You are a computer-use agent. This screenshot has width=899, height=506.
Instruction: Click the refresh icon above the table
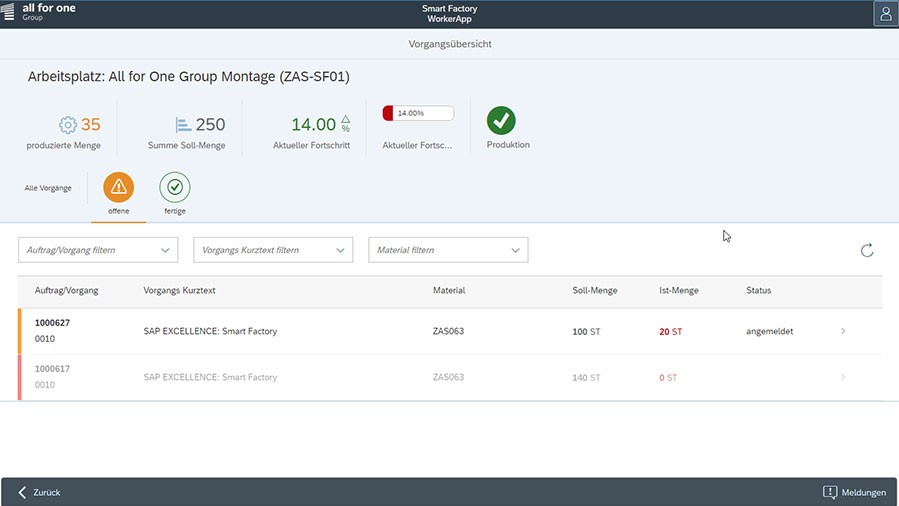[867, 250]
